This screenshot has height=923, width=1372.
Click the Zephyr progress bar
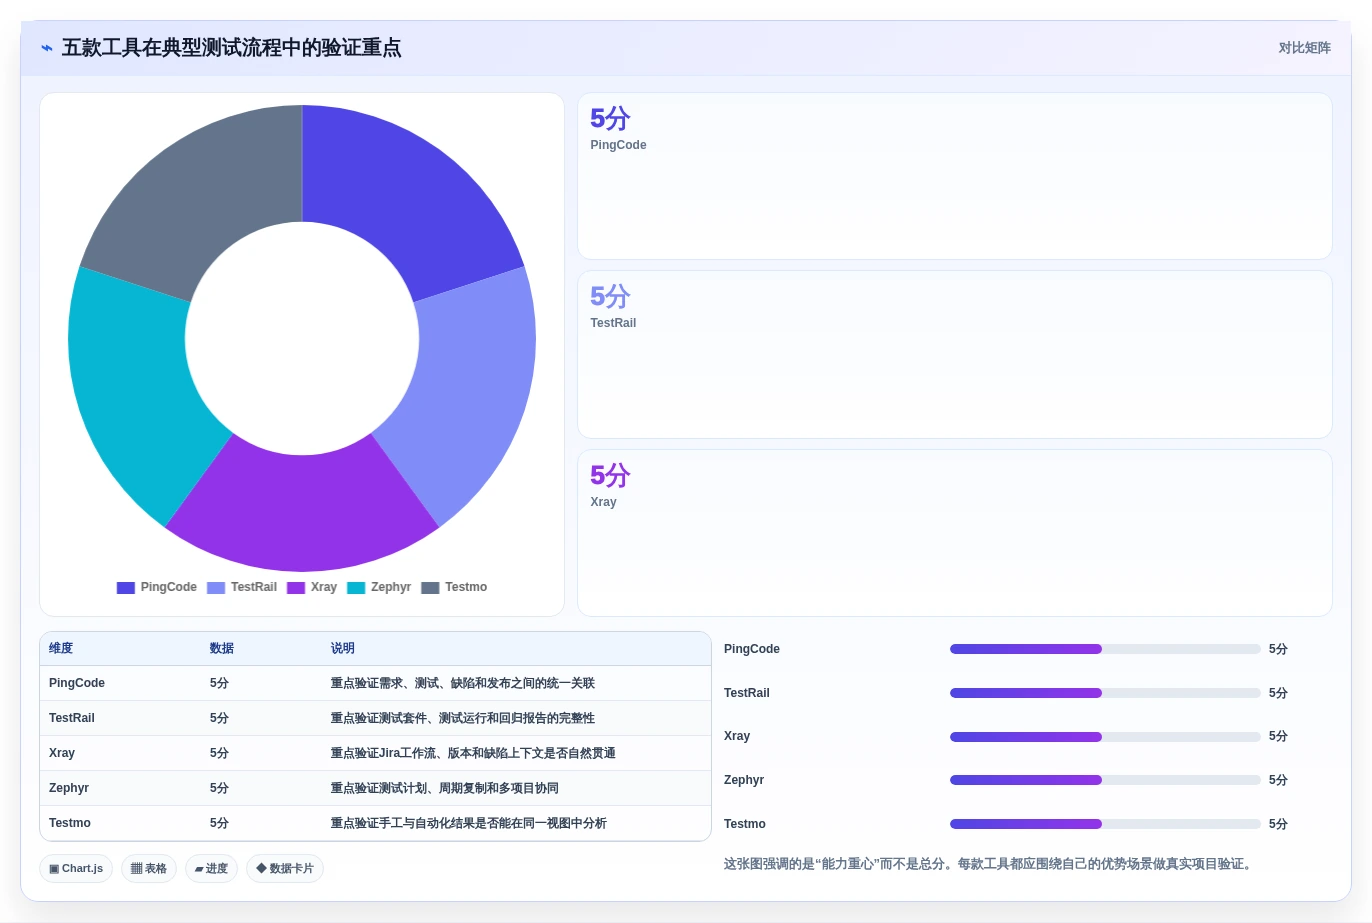click(x=1105, y=780)
